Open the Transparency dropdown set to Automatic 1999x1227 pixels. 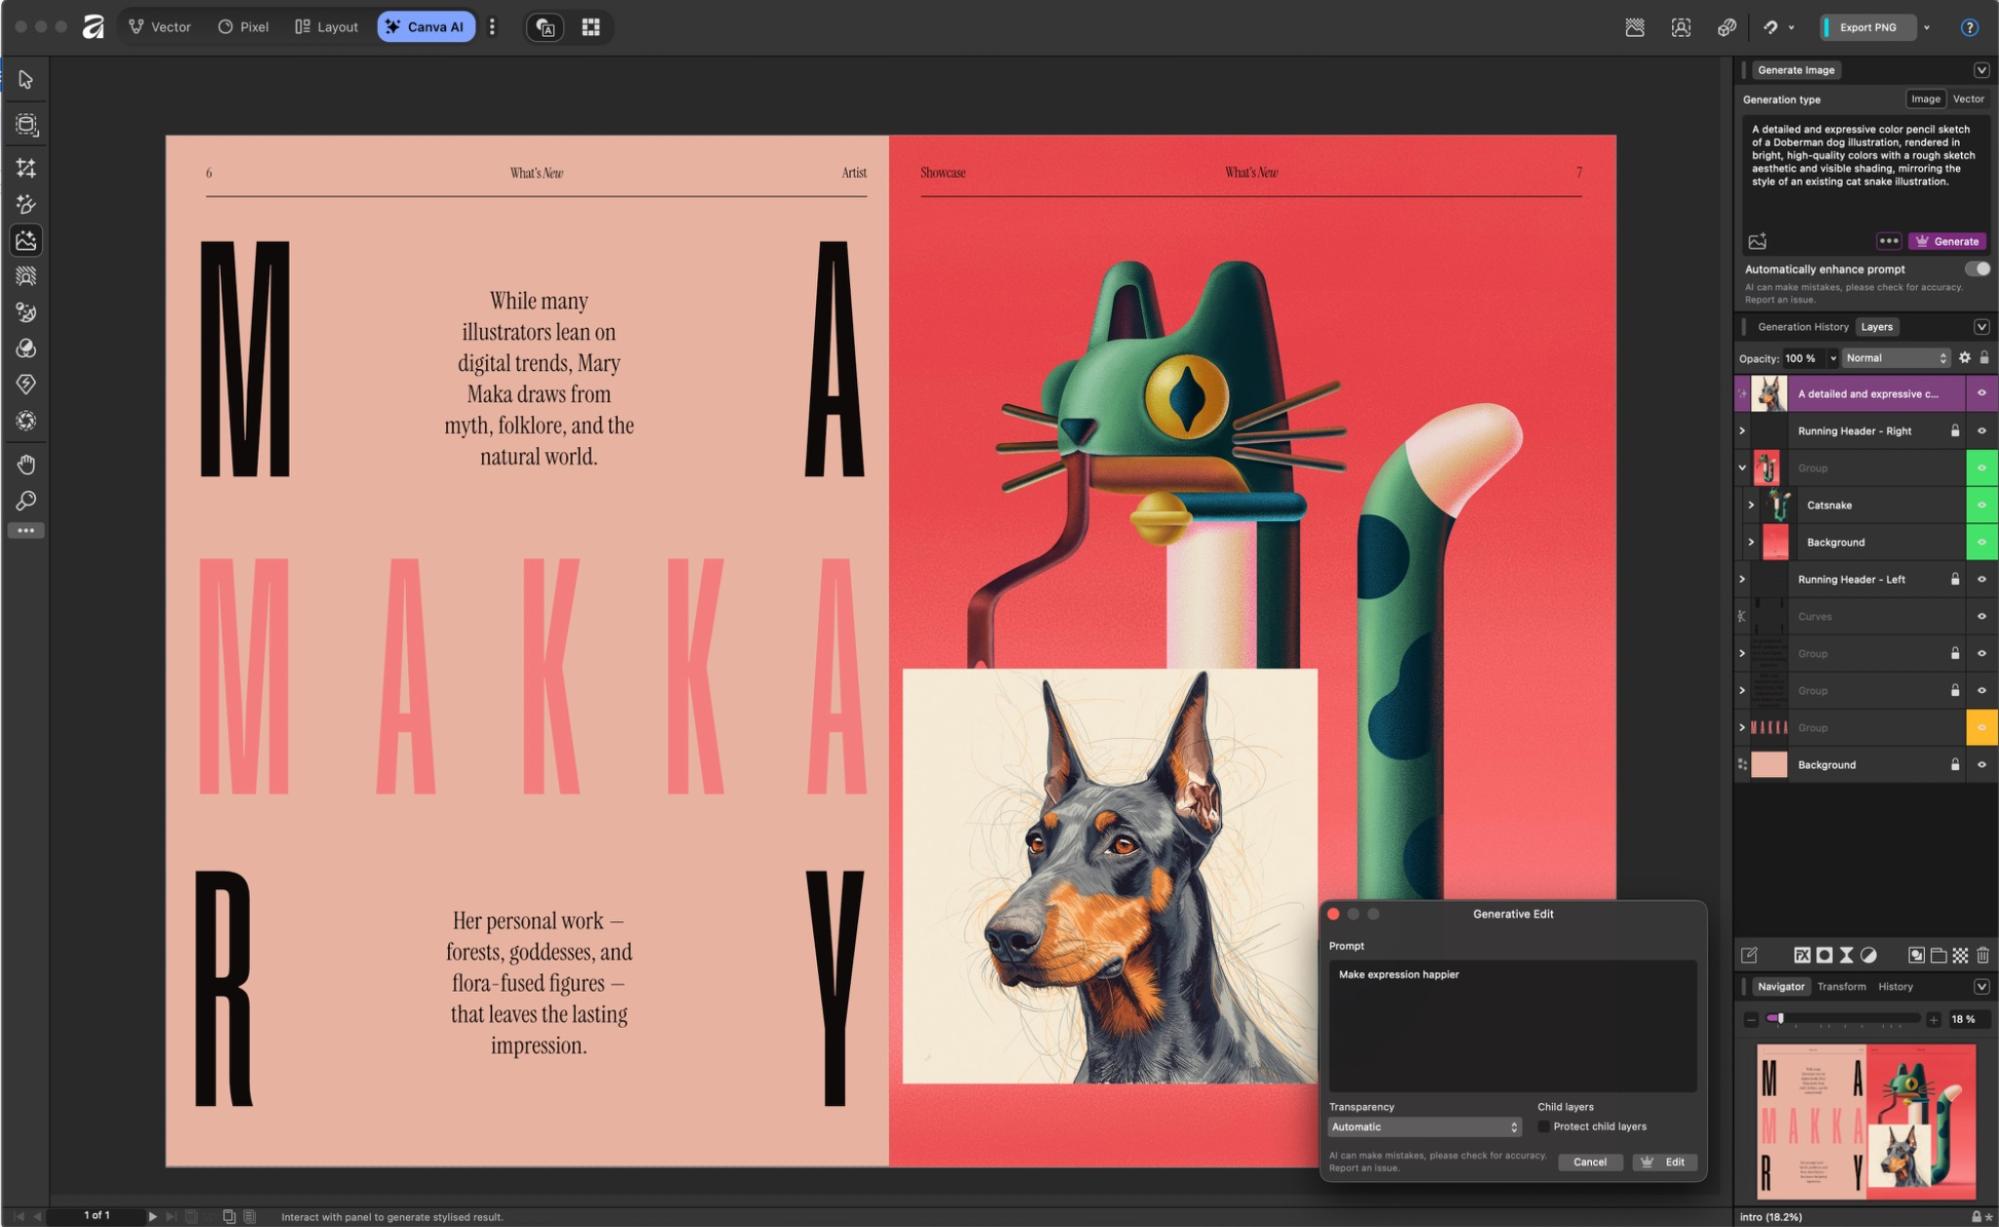tap(1424, 1126)
